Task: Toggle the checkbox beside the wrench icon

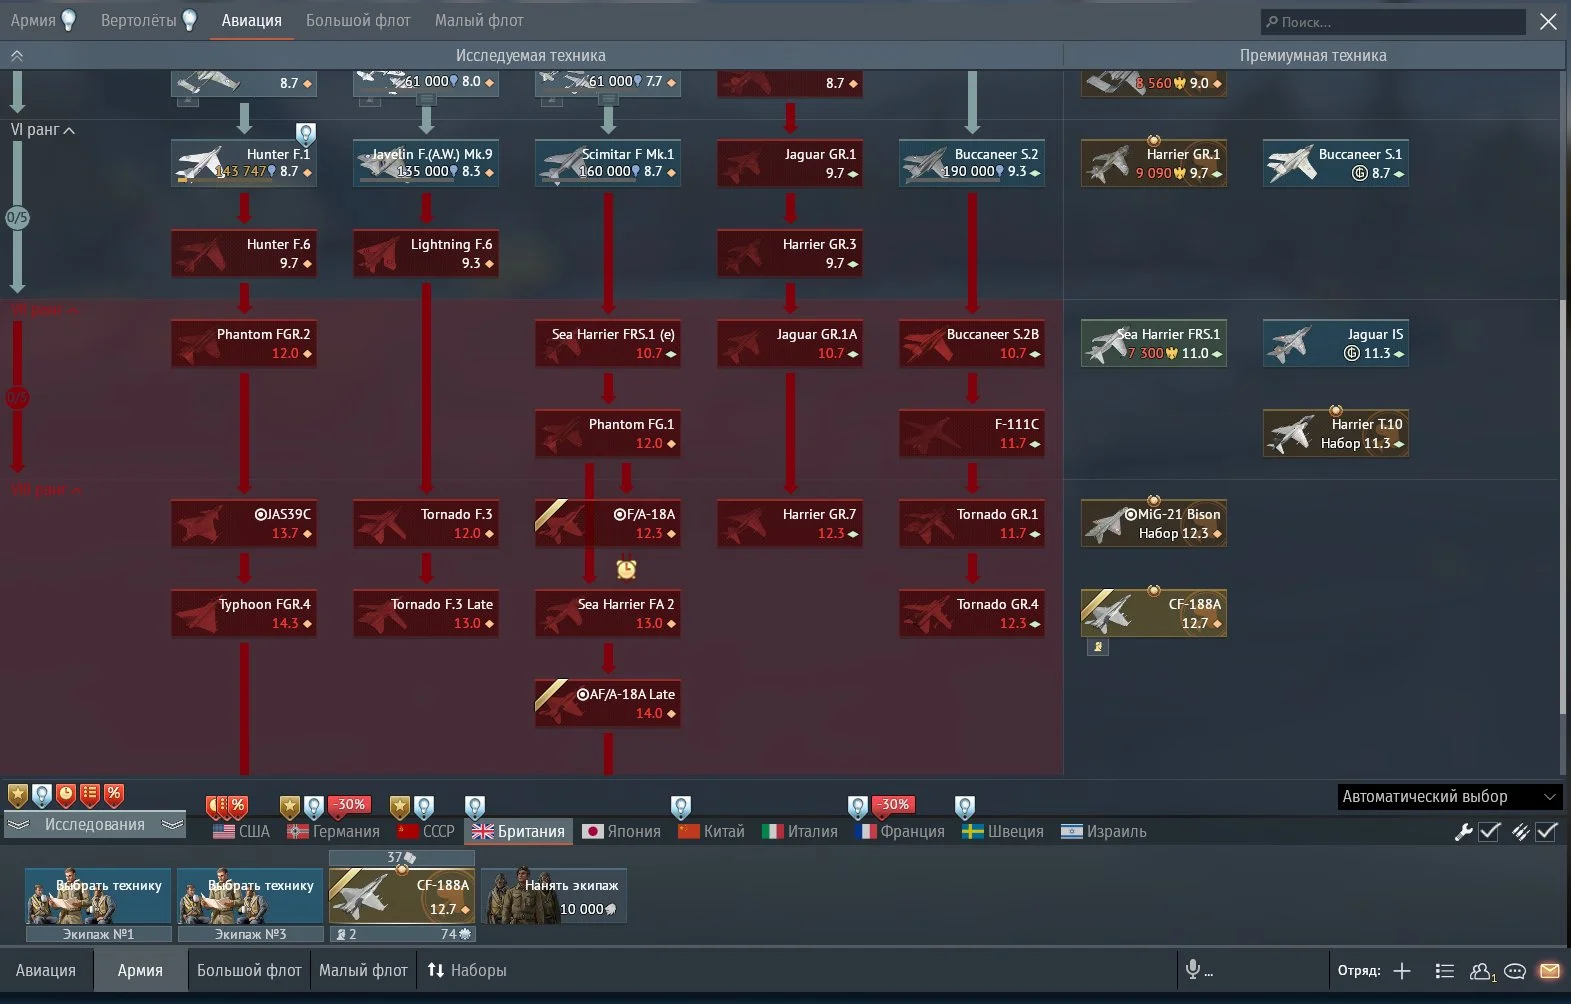Action: [x=1489, y=831]
